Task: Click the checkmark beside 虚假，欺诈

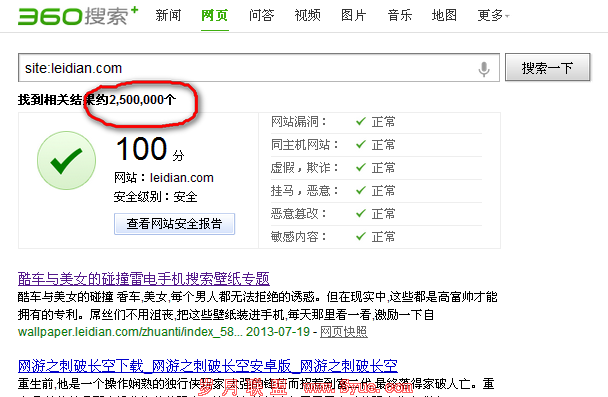Action: [361, 167]
